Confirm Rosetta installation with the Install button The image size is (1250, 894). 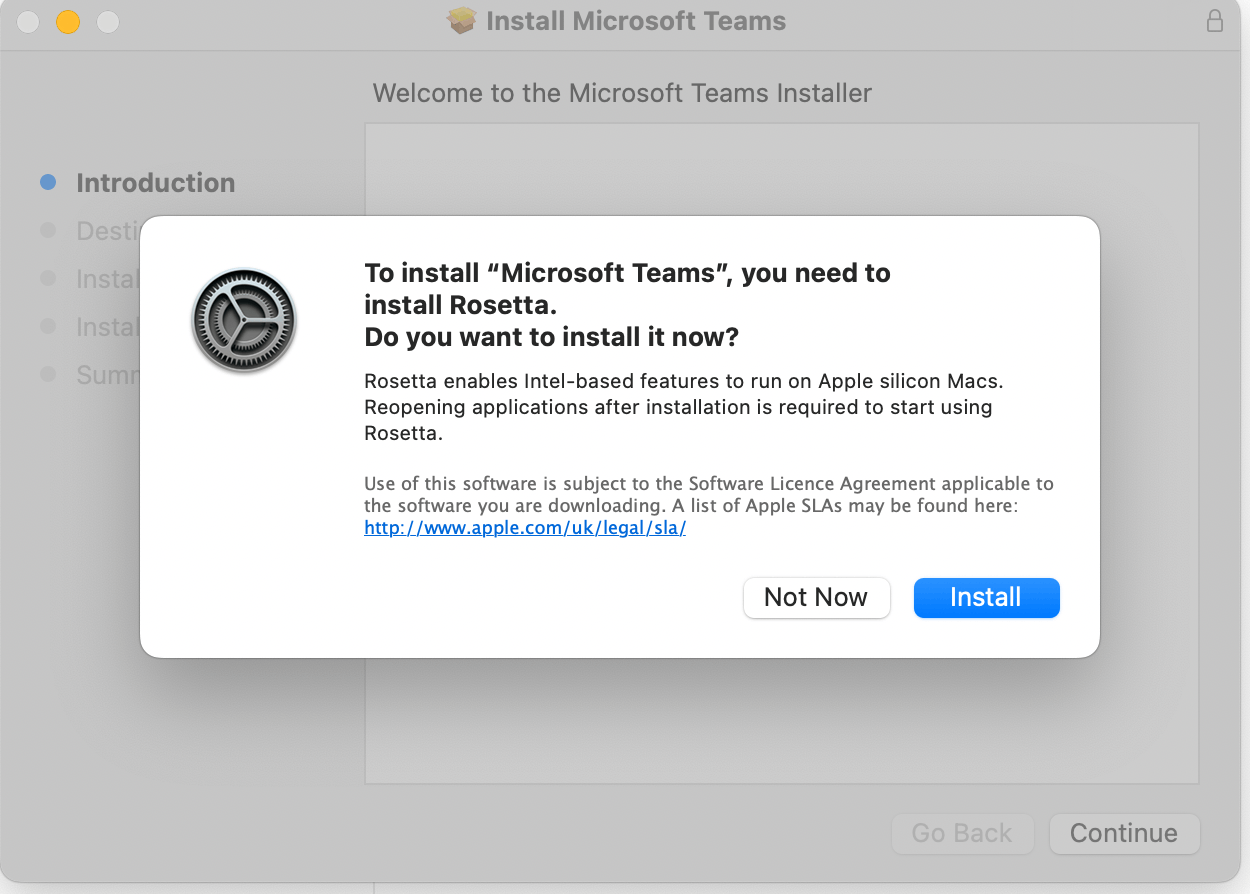click(986, 597)
